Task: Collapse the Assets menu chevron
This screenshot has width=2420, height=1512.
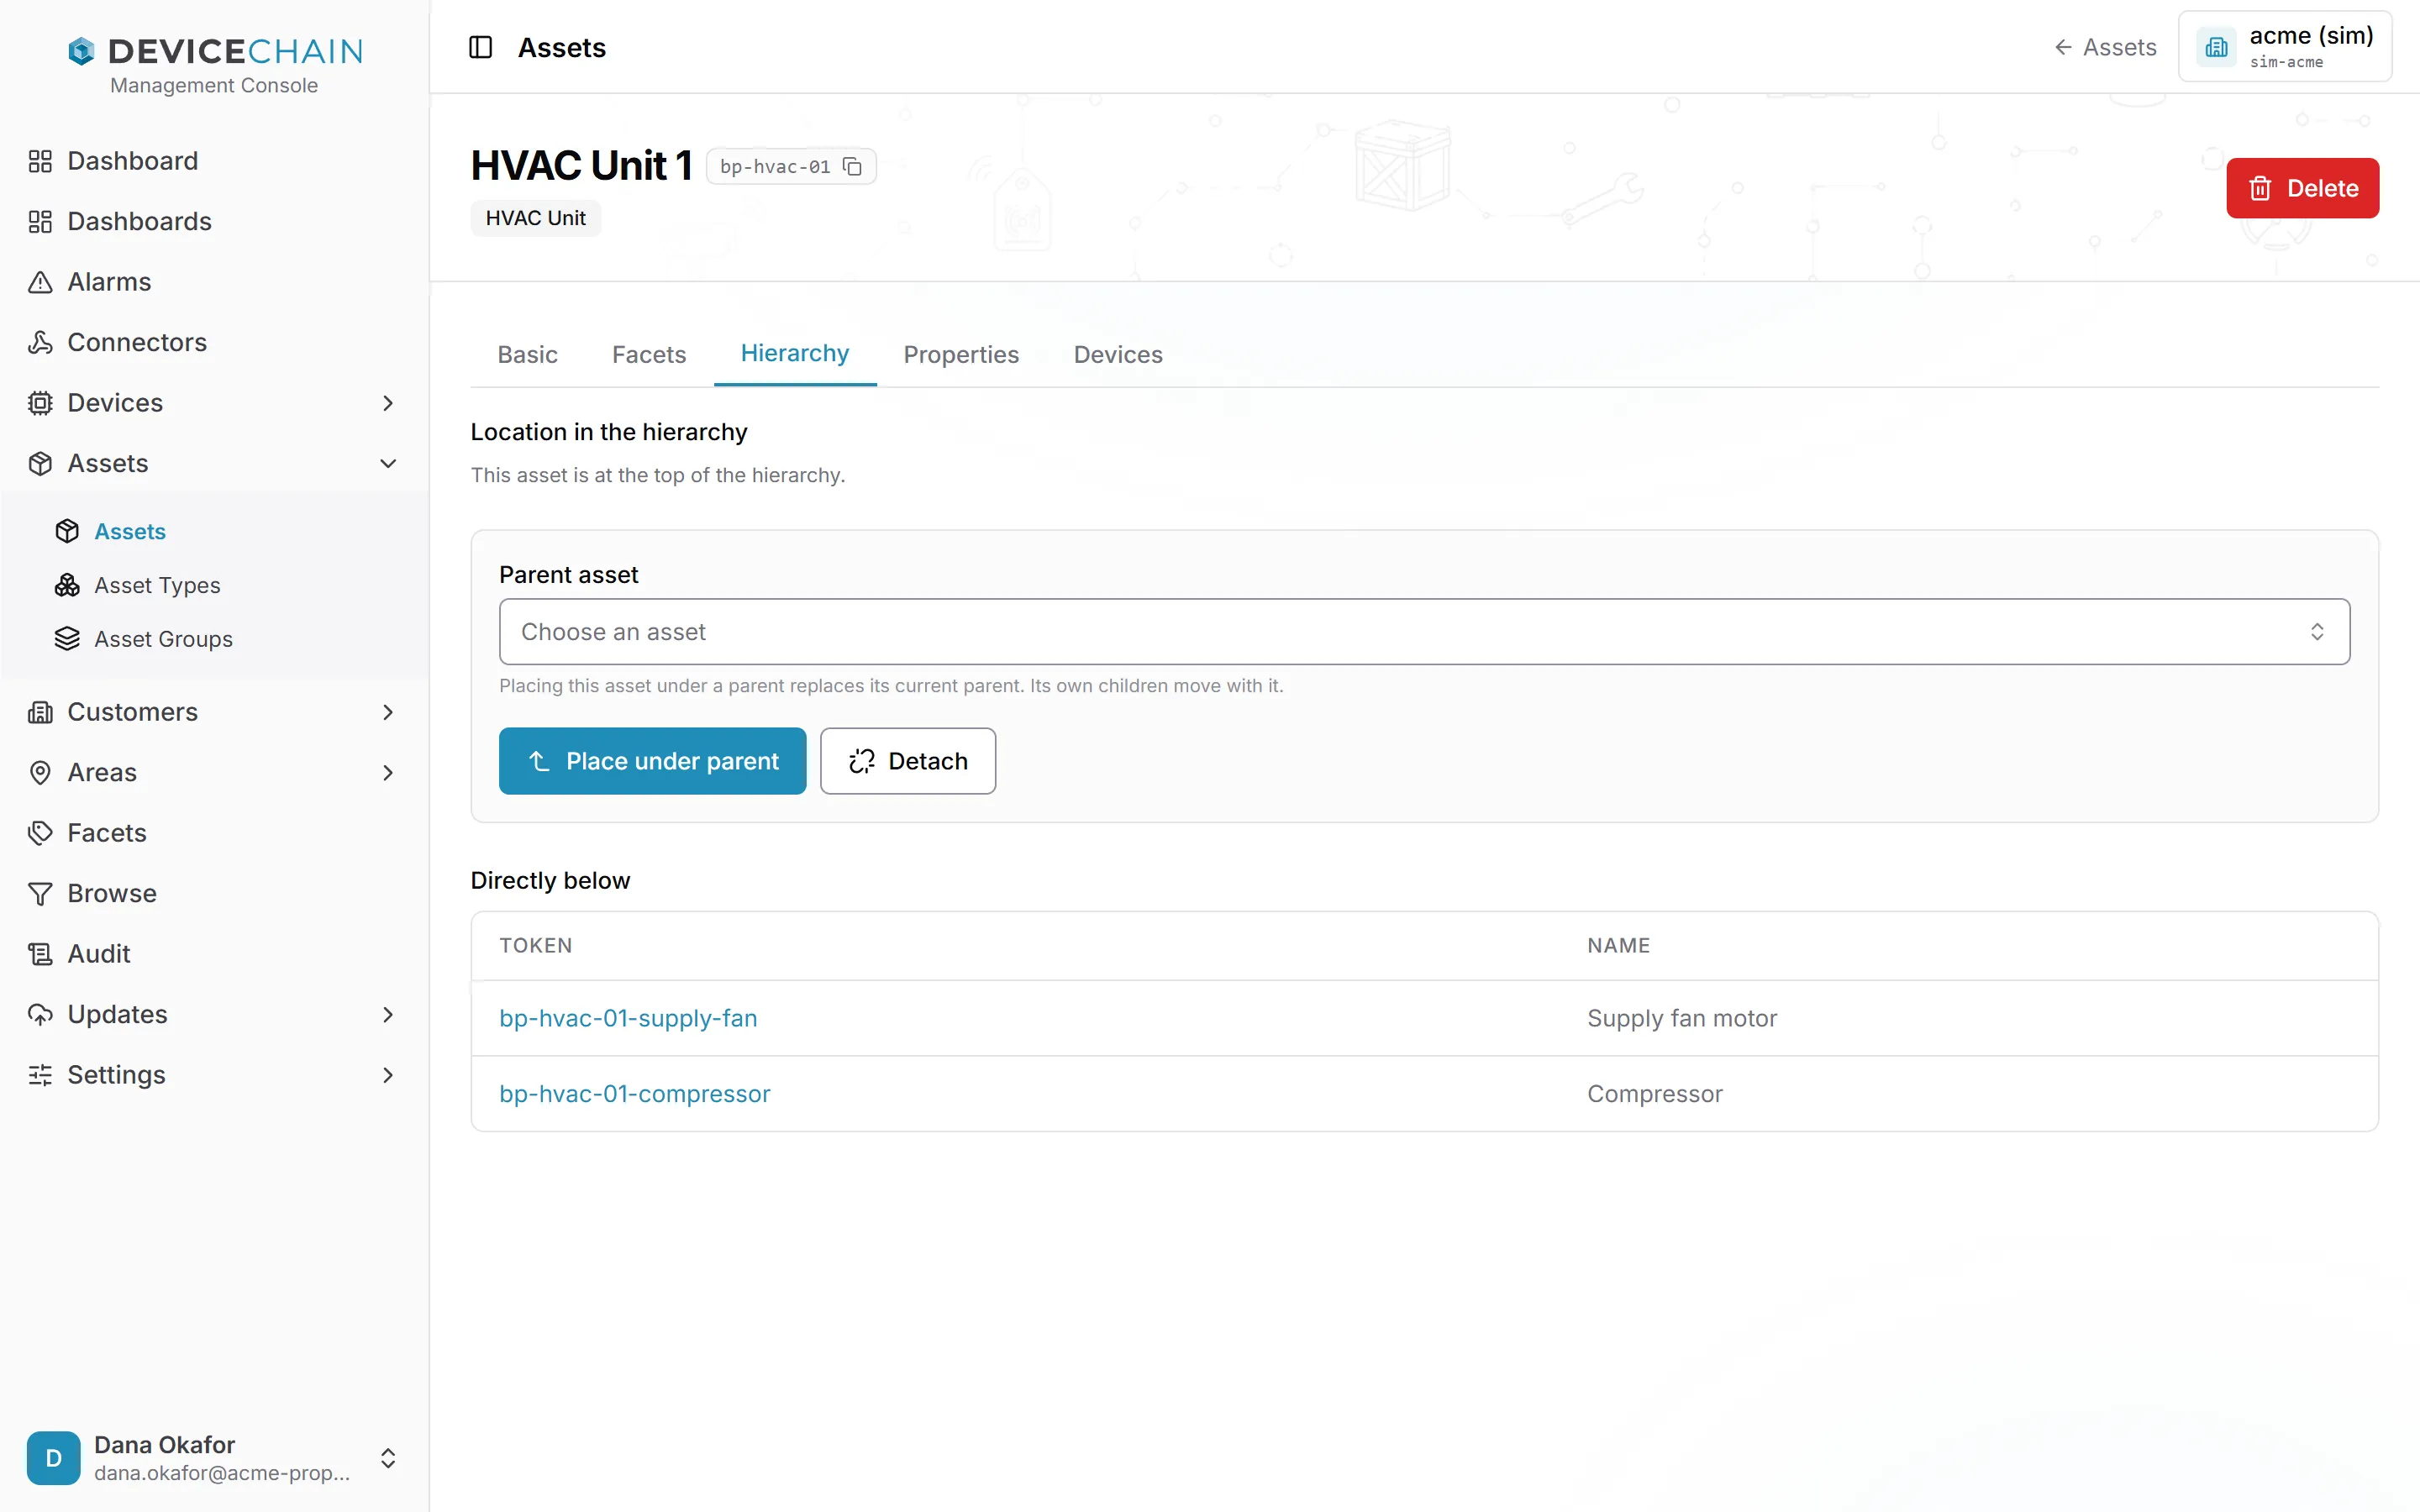Action: 388,463
